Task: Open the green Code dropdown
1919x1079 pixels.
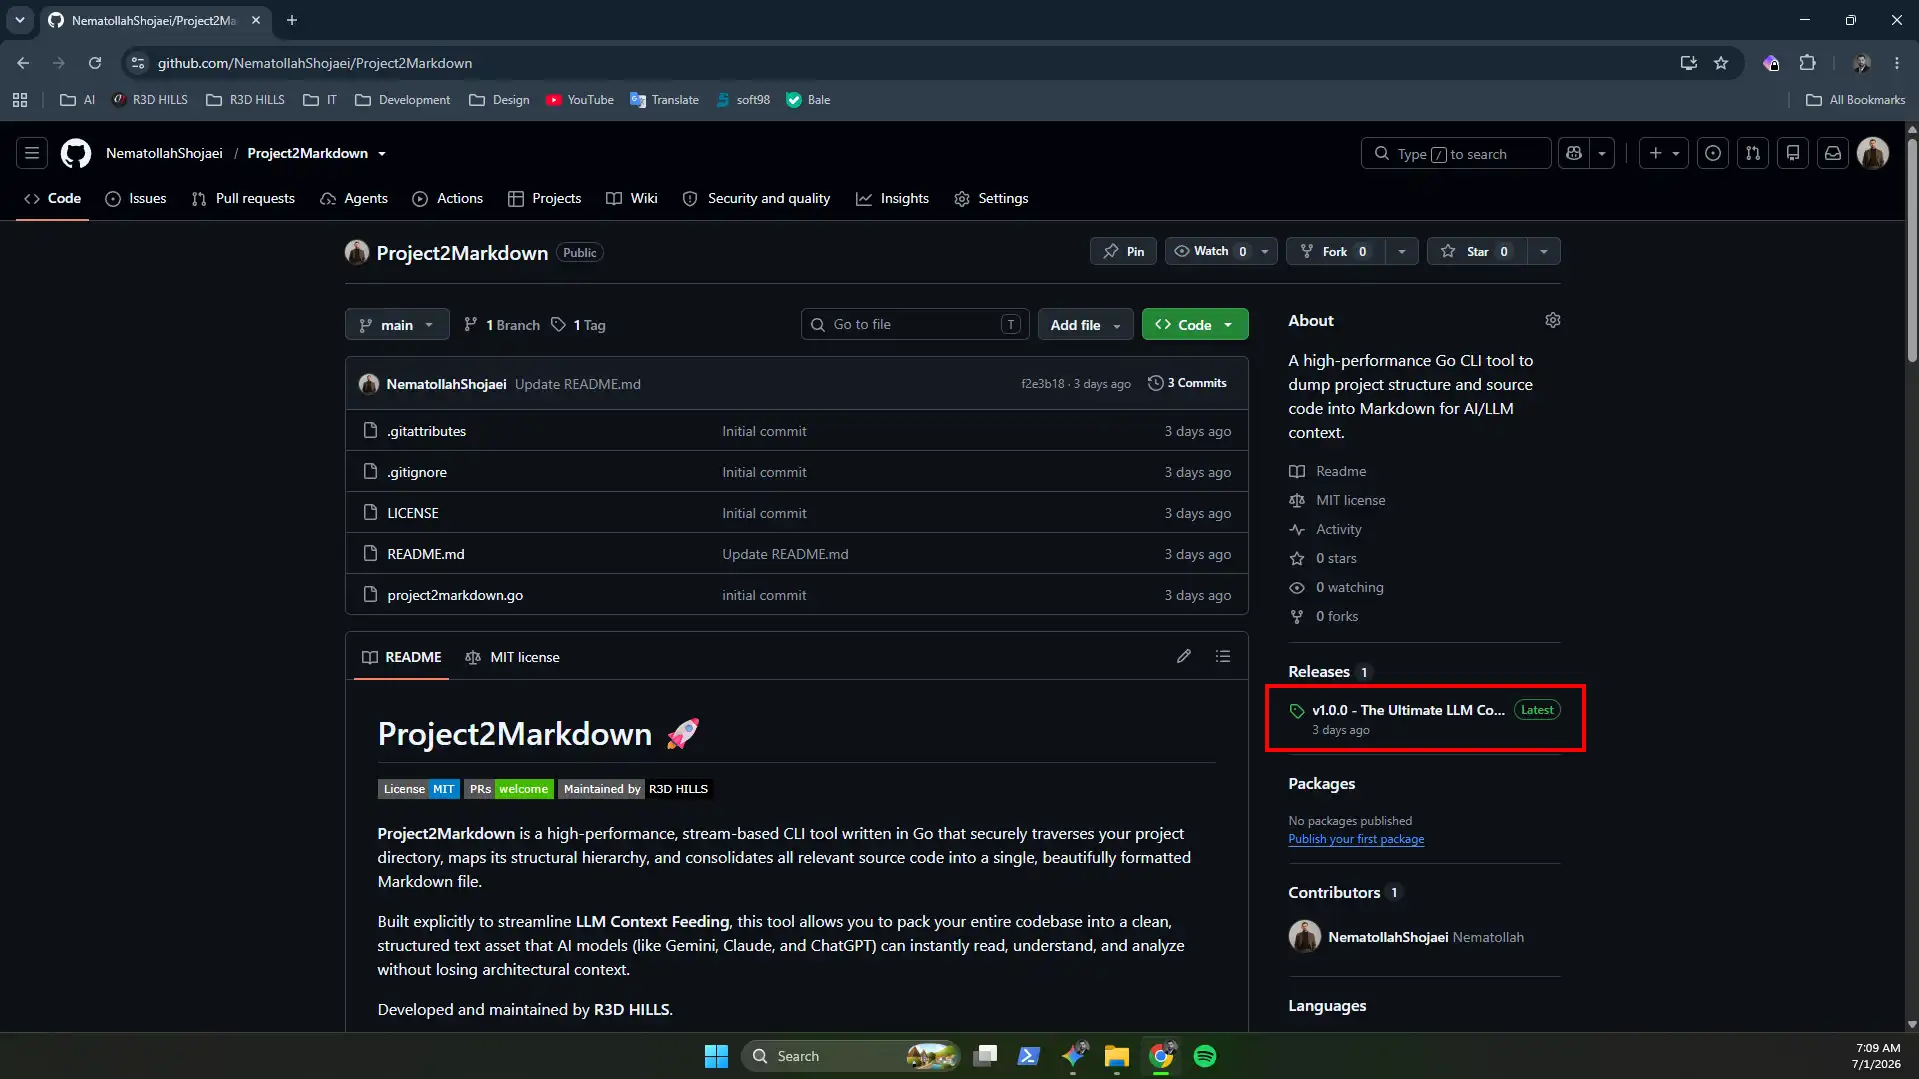Action: [1195, 325]
